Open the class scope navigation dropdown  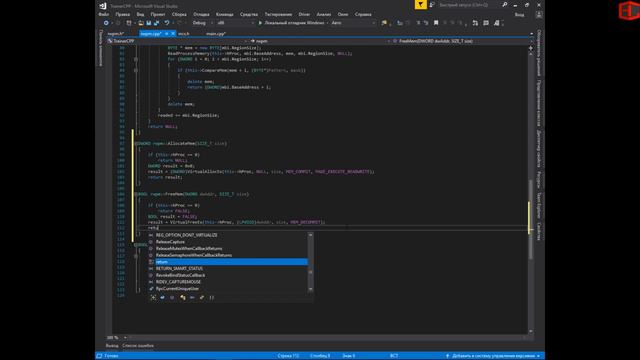(320, 41)
